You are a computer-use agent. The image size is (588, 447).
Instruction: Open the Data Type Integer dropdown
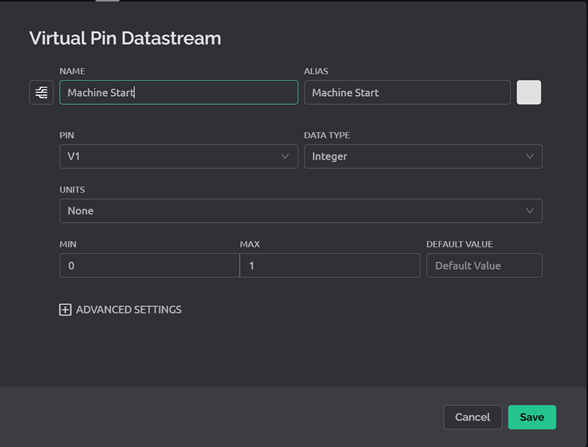(423, 156)
